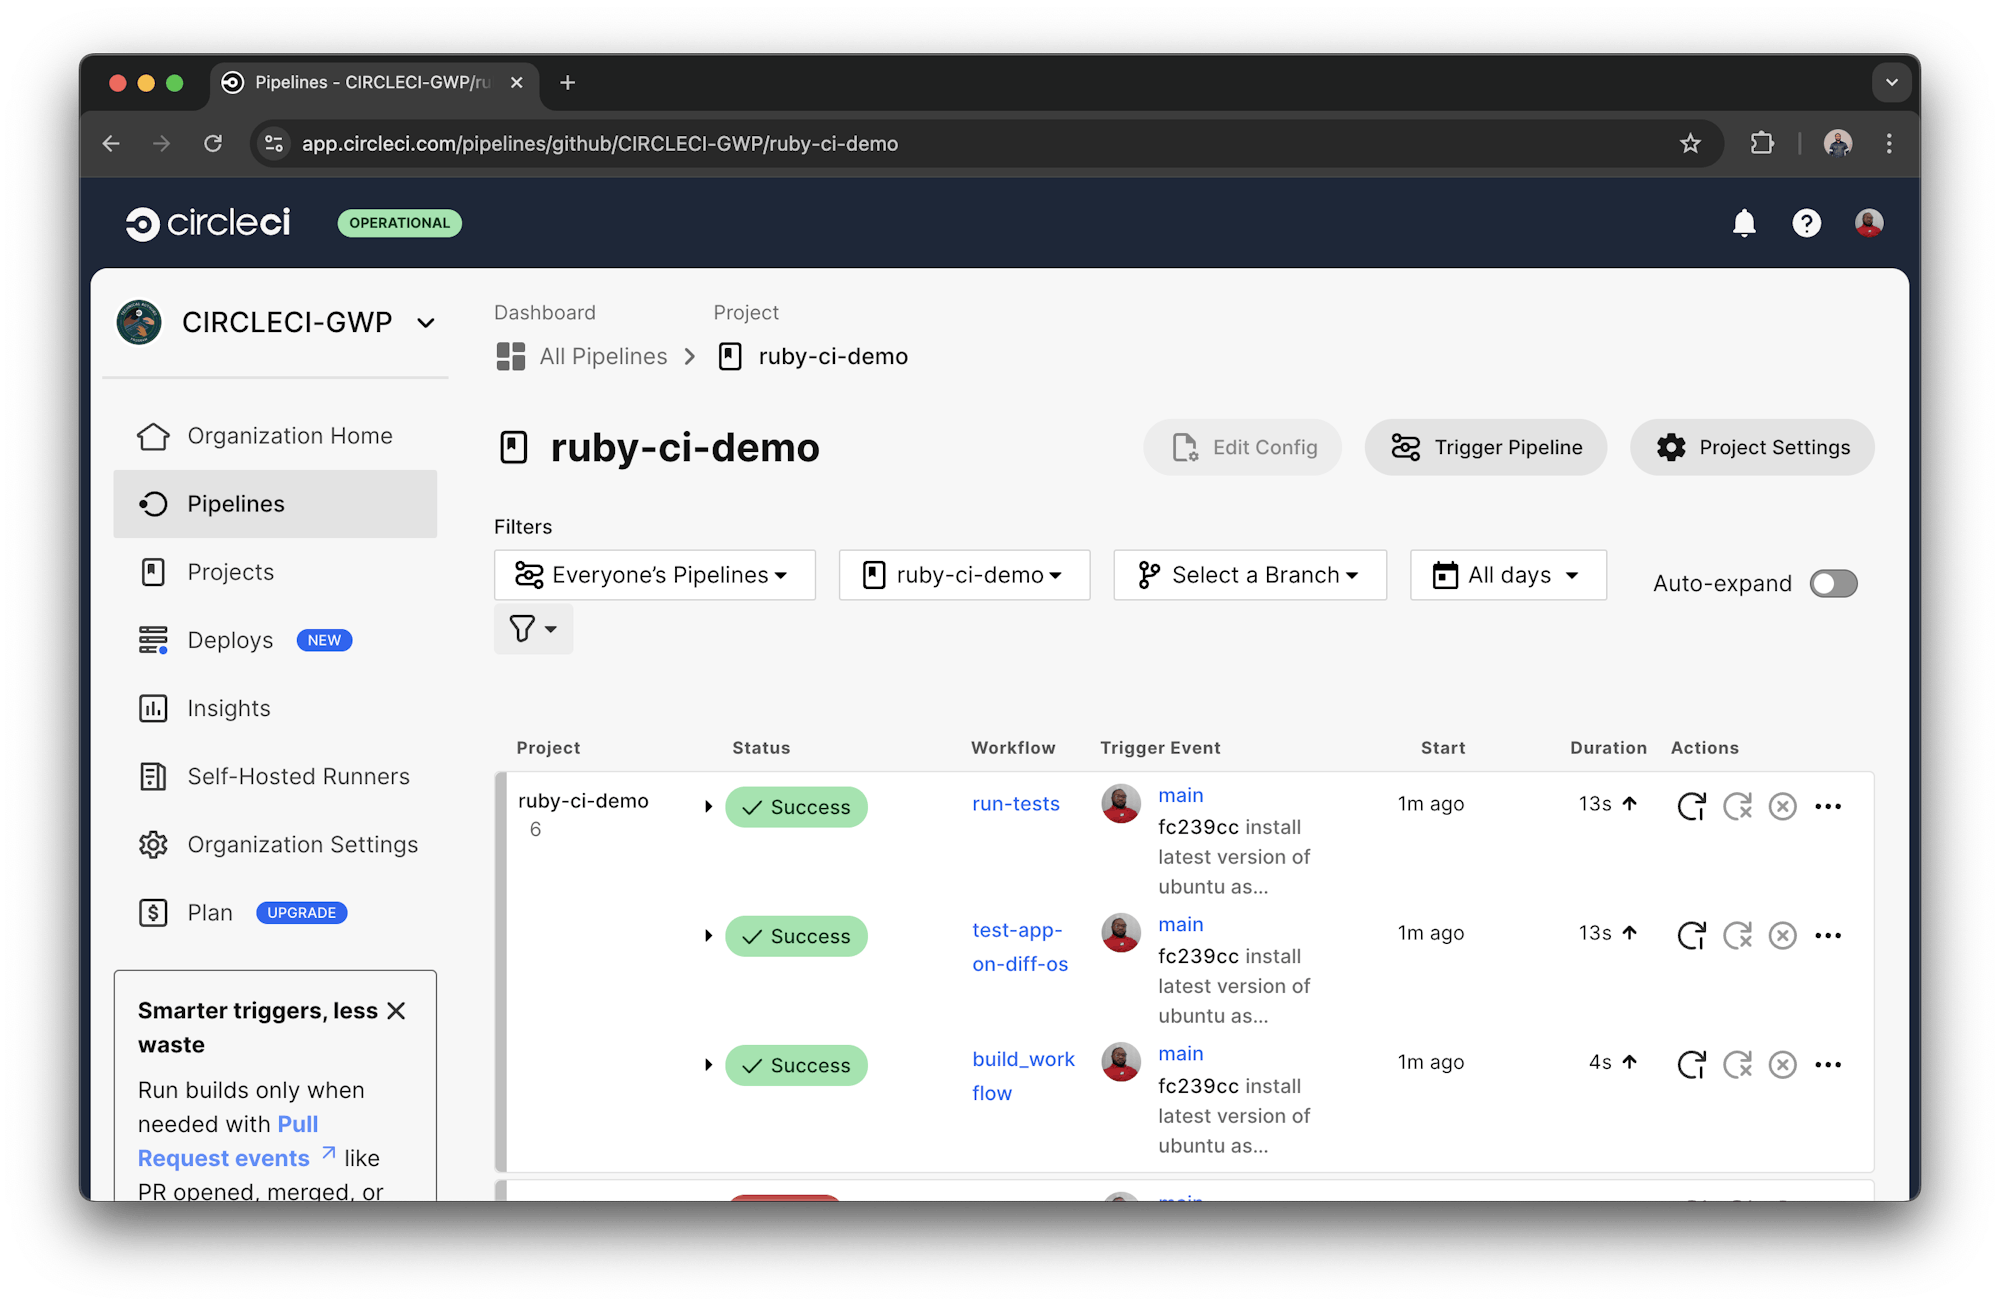Open the All days date filter
This screenshot has height=1306, width=2000.
tap(1507, 575)
